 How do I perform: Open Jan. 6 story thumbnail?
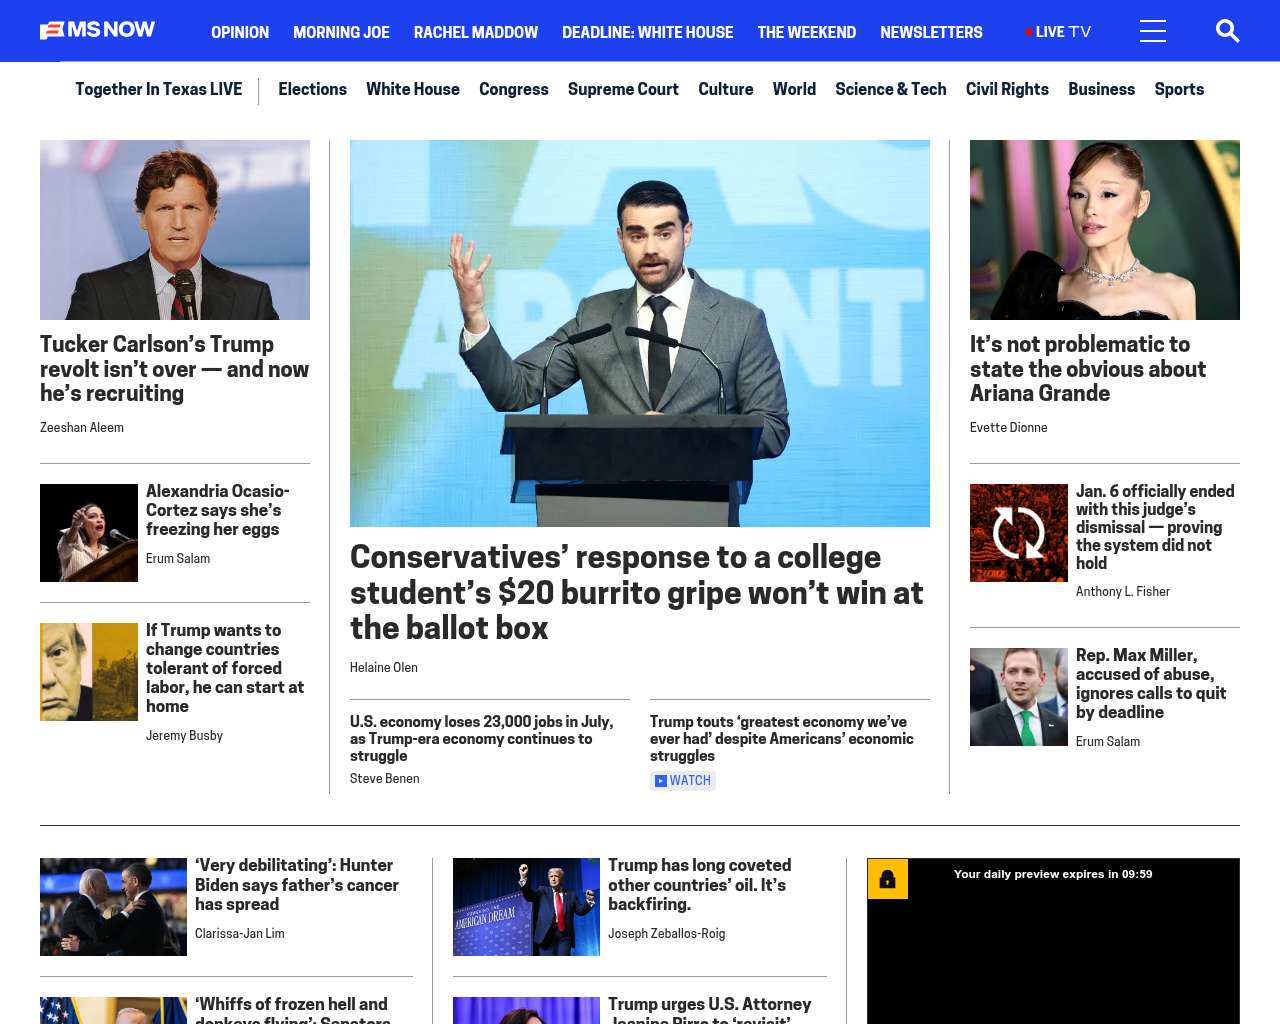pyautogui.click(x=1019, y=533)
